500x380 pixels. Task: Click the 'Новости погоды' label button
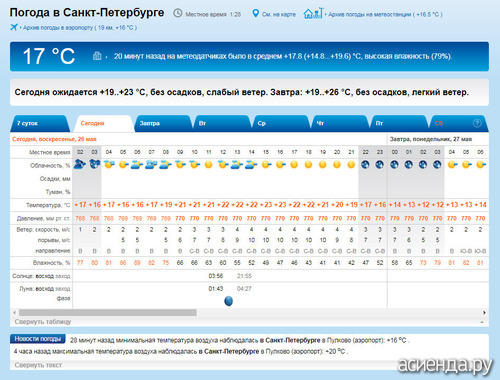tap(38, 339)
